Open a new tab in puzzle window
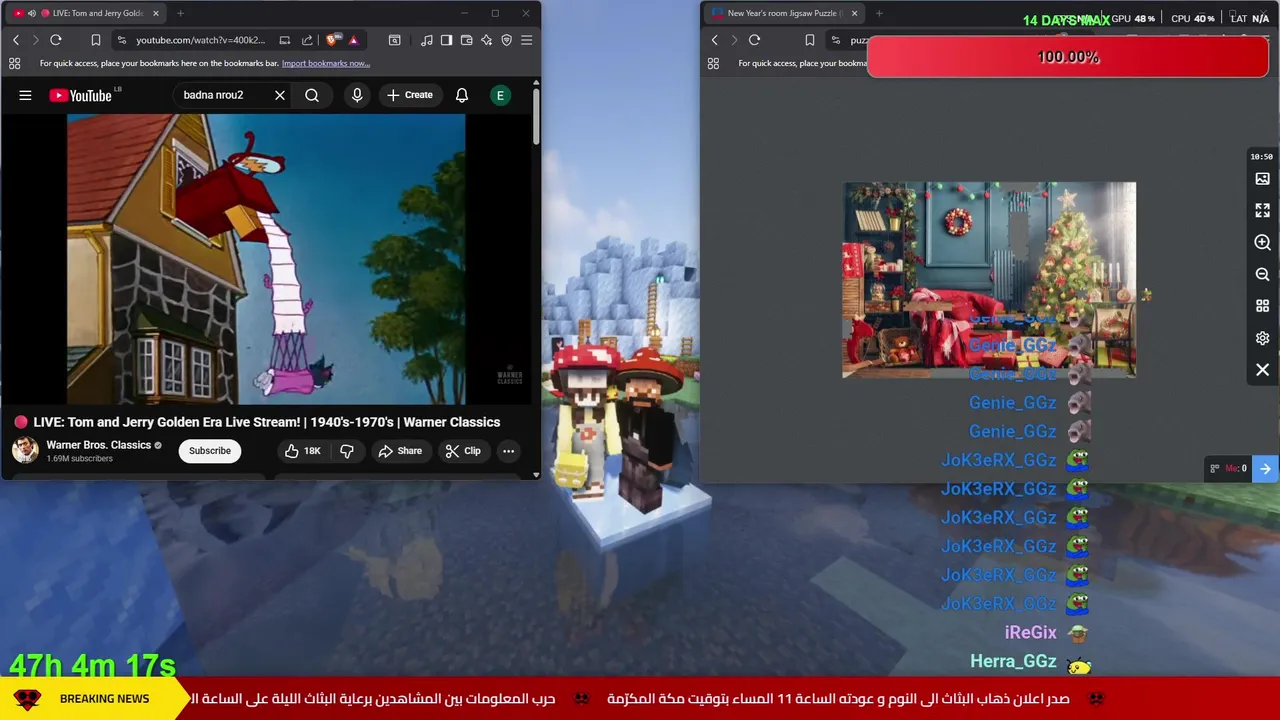The image size is (1280, 720). click(x=879, y=13)
